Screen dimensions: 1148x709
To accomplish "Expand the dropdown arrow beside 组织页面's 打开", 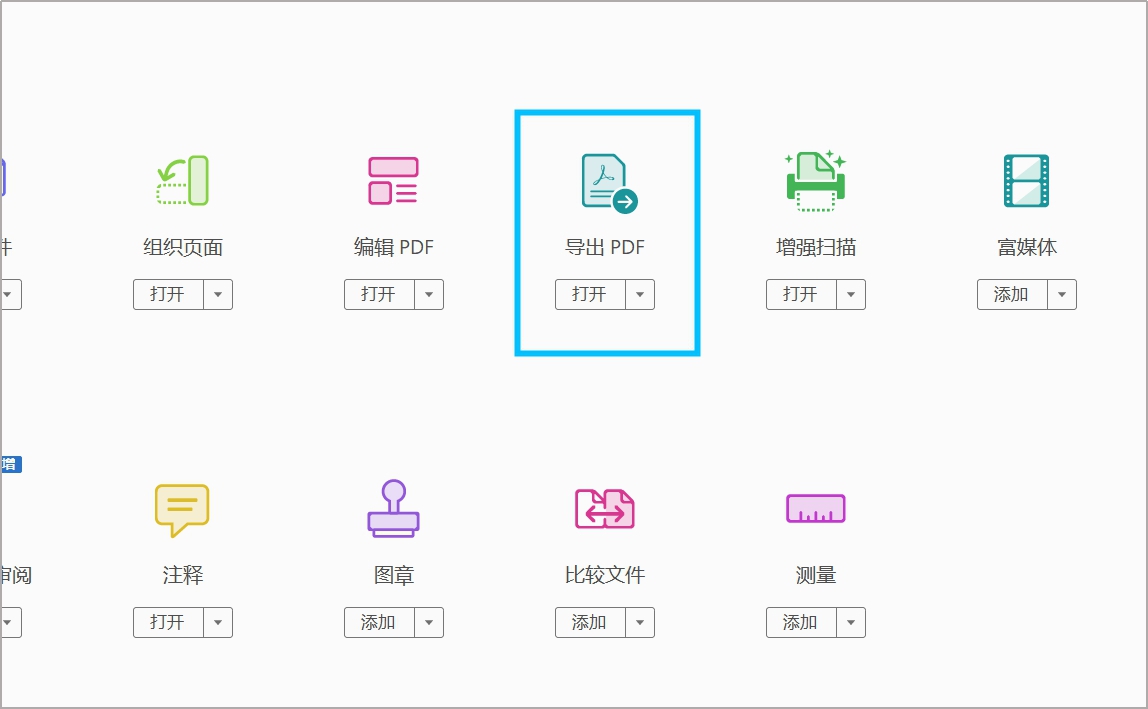I will coord(218,294).
